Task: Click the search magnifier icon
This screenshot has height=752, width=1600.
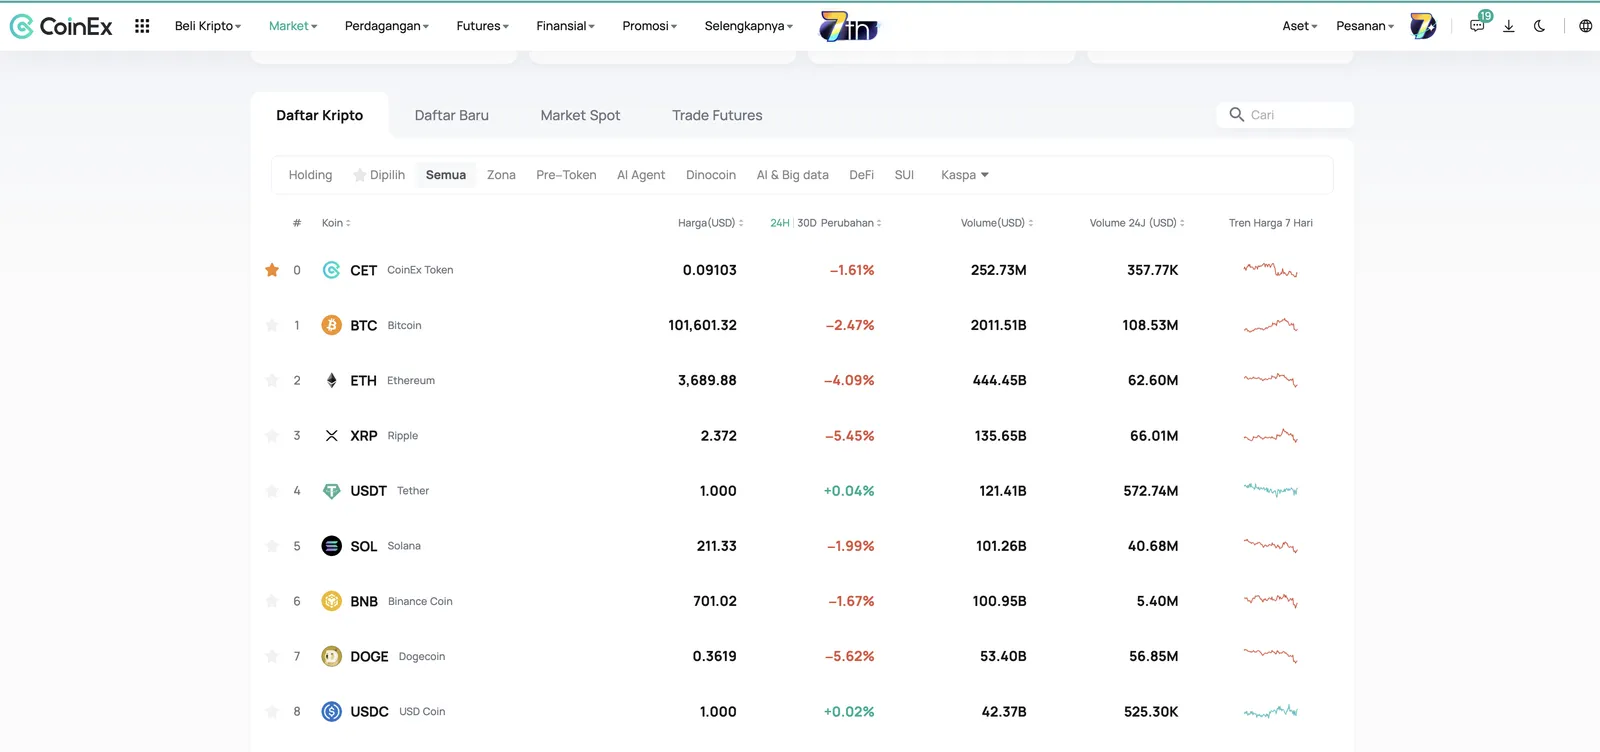Action: [x=1237, y=115]
